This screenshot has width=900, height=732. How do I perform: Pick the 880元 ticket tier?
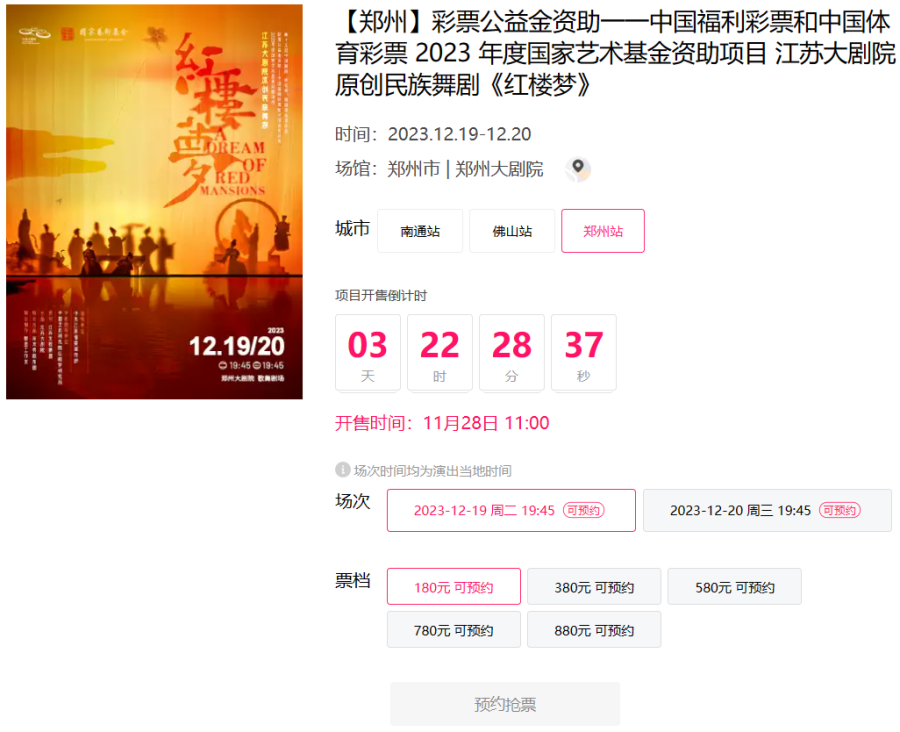click(x=594, y=630)
